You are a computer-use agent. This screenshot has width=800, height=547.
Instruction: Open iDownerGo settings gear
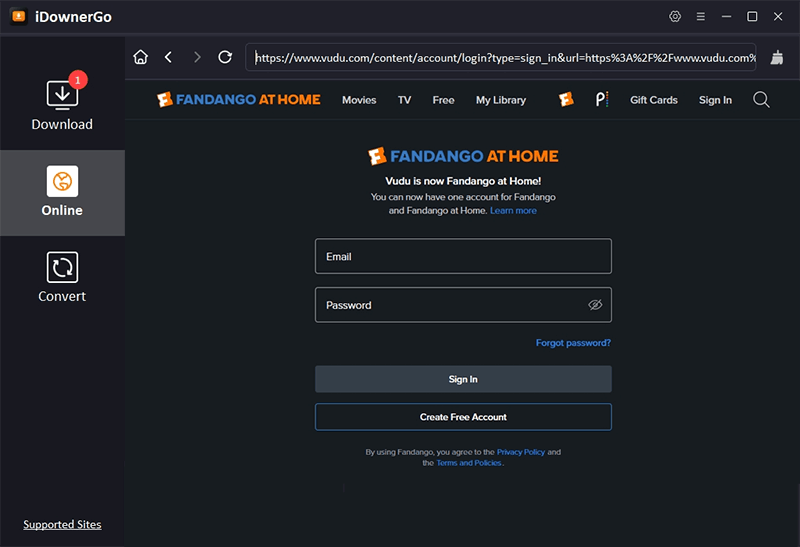pyautogui.click(x=674, y=16)
